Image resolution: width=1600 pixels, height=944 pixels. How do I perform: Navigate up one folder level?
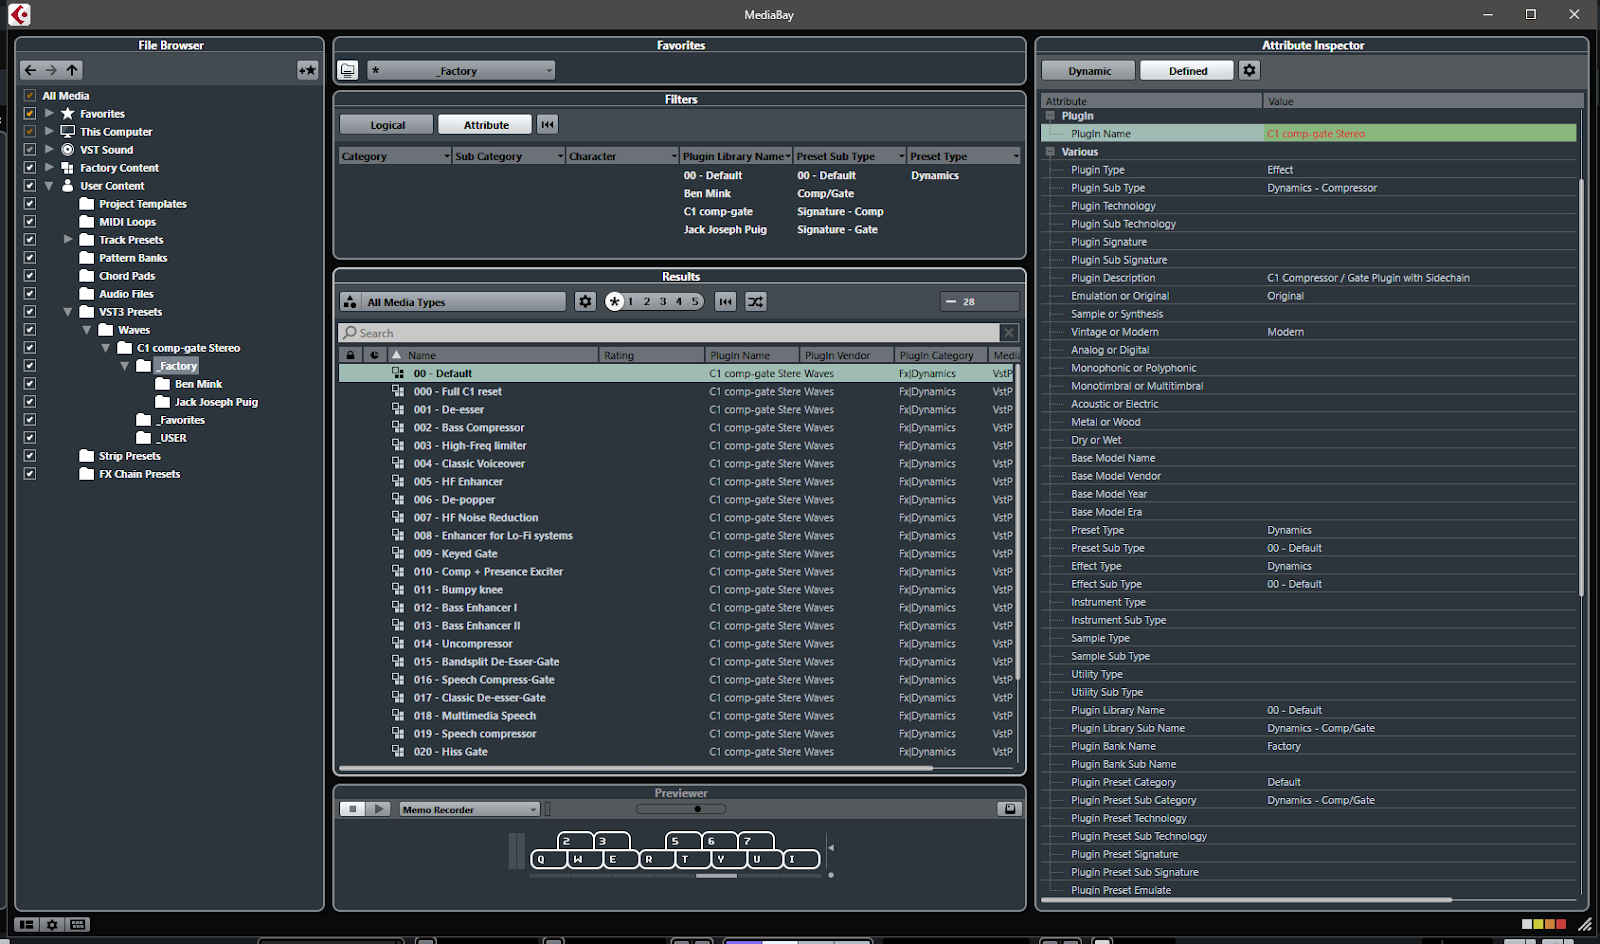coord(72,70)
